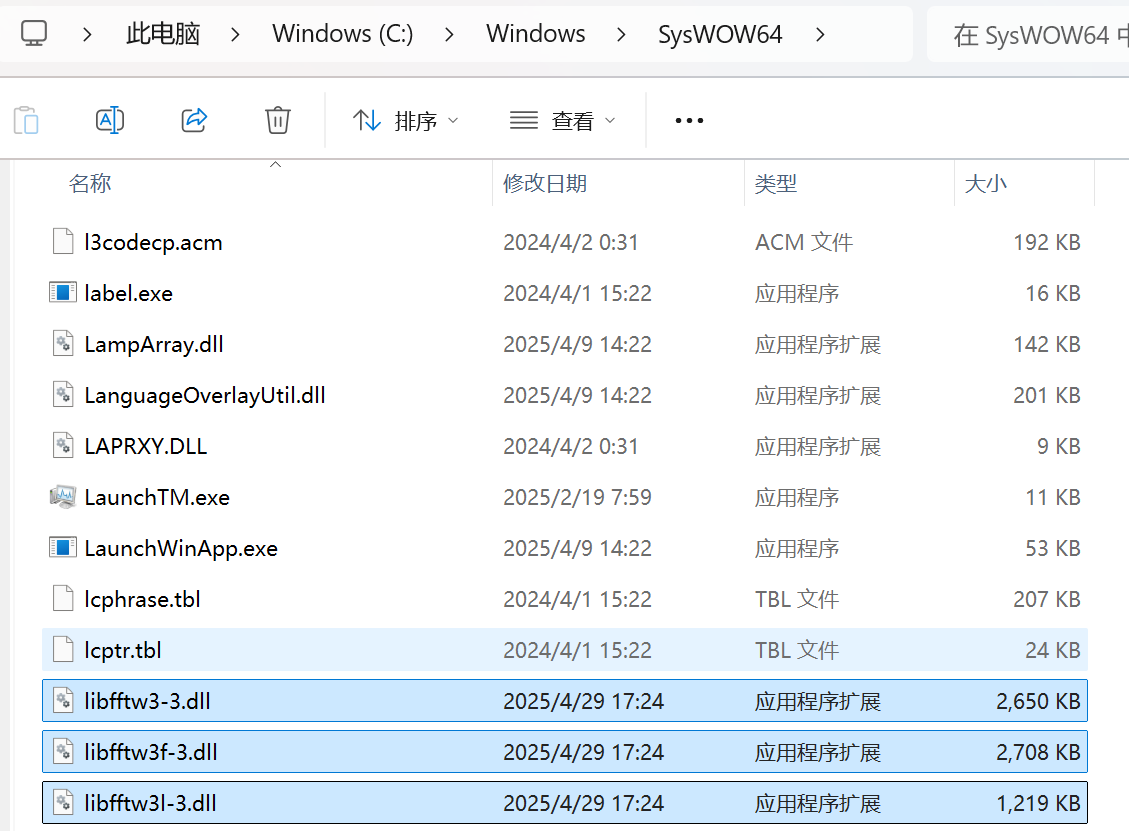Sort by 修改日期 column header
1129x831 pixels.
pos(545,183)
